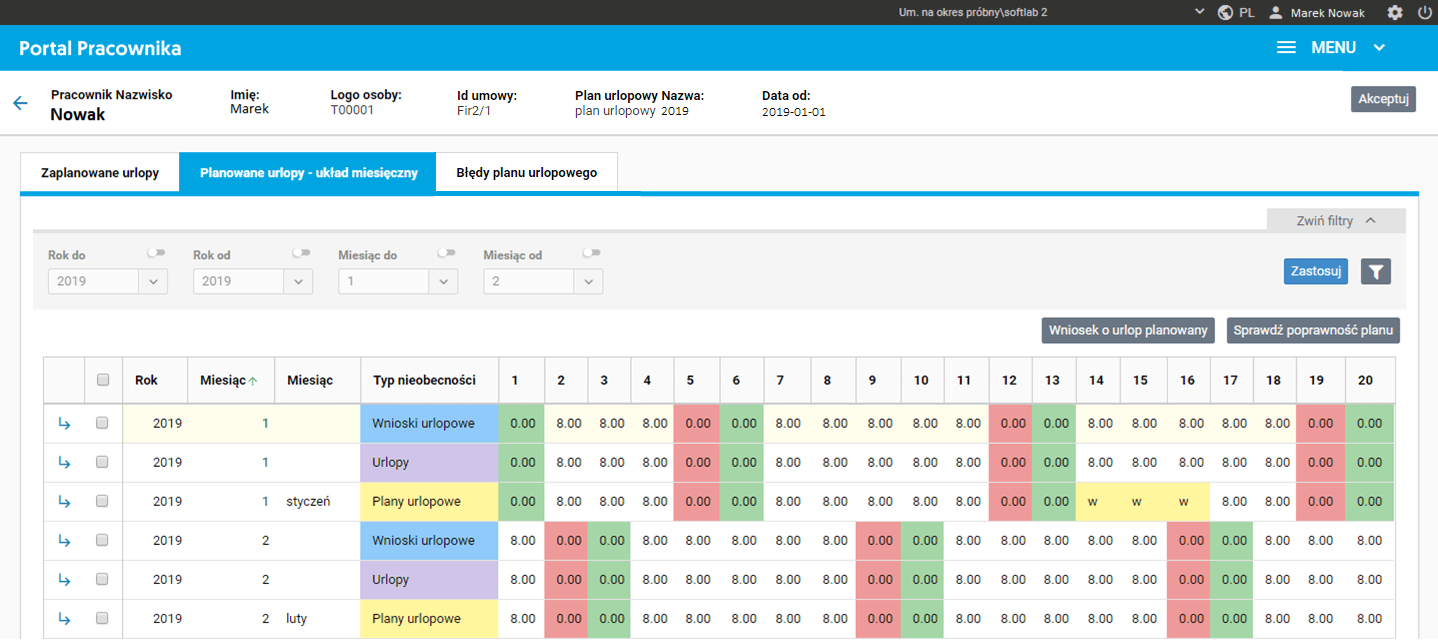Click the sort arrow on the Miesiąc column header

pyautogui.click(x=253, y=381)
